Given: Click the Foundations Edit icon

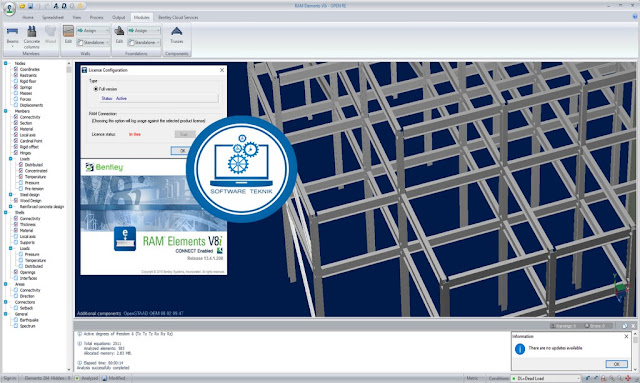Looking at the screenshot, I should pyautogui.click(x=119, y=34).
